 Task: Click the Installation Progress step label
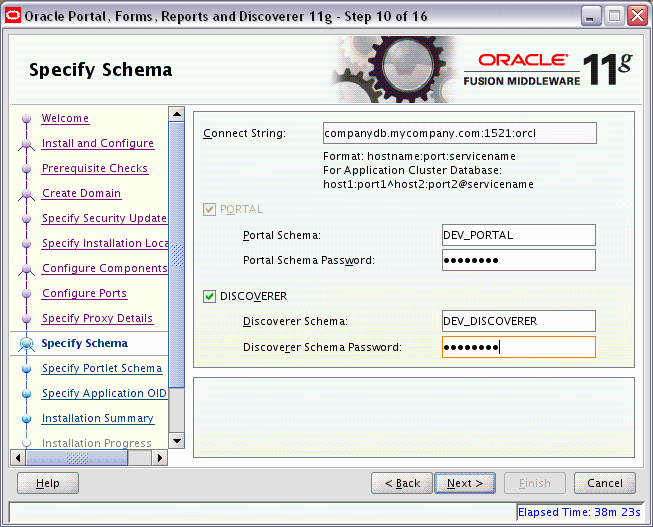pos(97,443)
